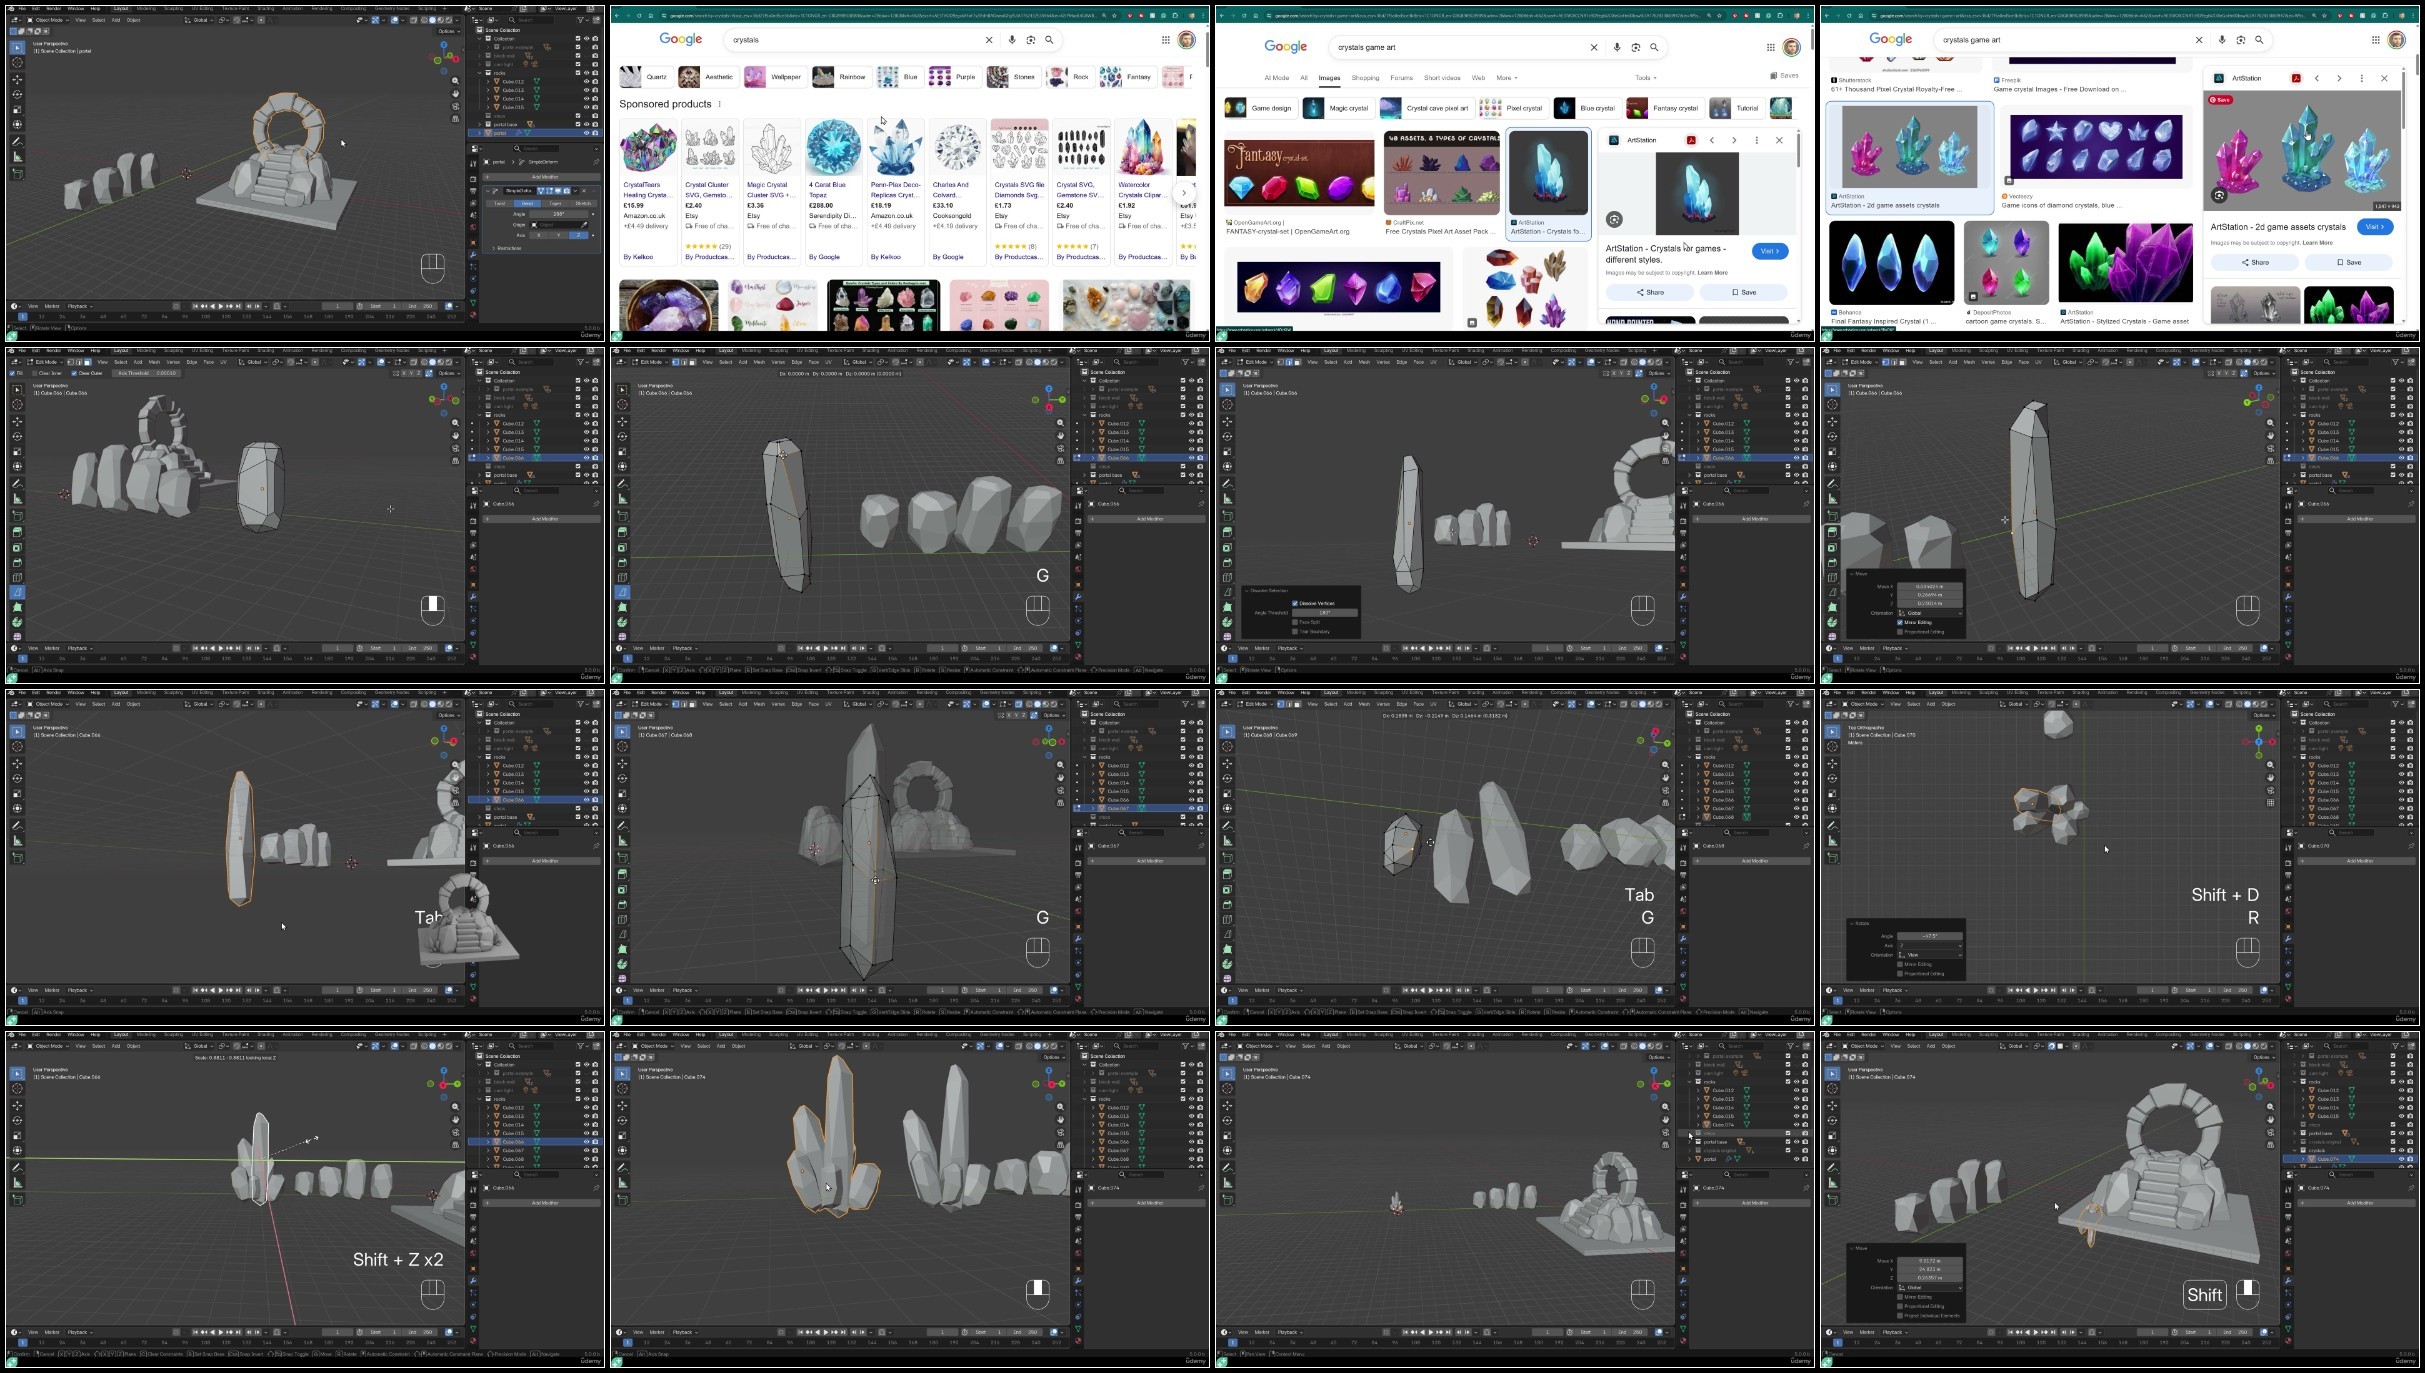
Task: Click Google Lens icon on single blue crystal preview
Action: (1614, 220)
